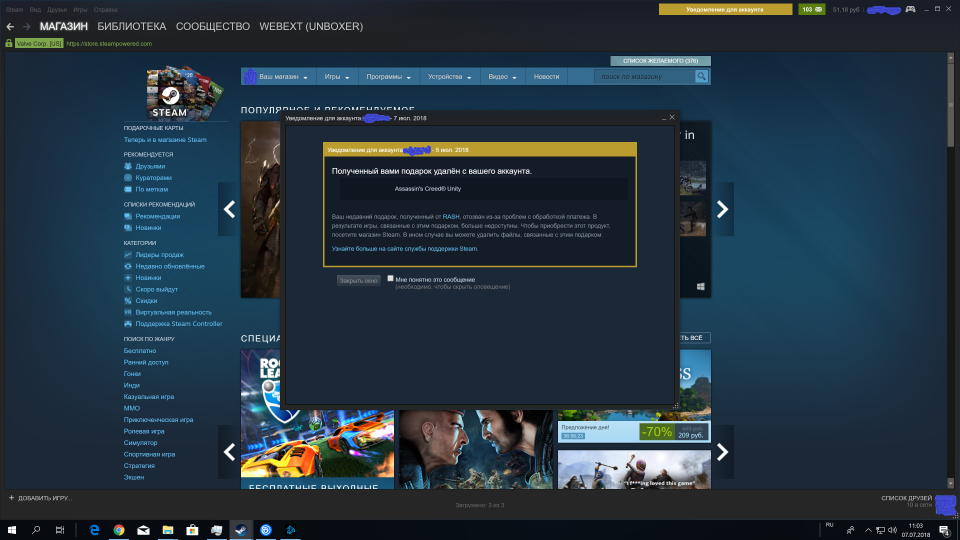Screen dimensions: 960x540
Task: Click wallet balance '51,18 руб'
Action: pos(846,10)
